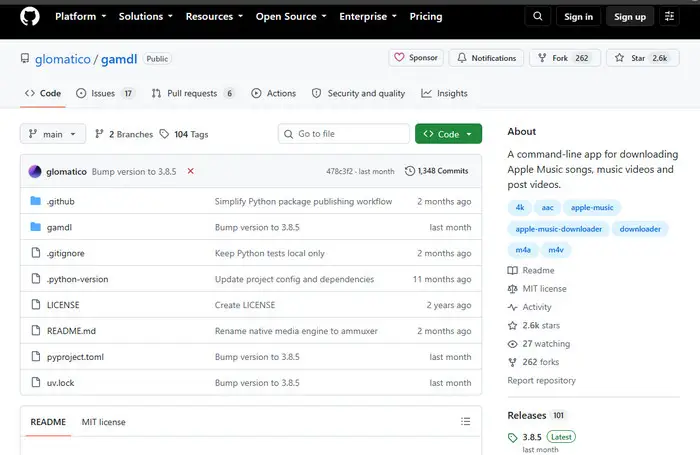Open the glomatico owner link
Viewport: 700px width, 455px height.
coord(62,59)
